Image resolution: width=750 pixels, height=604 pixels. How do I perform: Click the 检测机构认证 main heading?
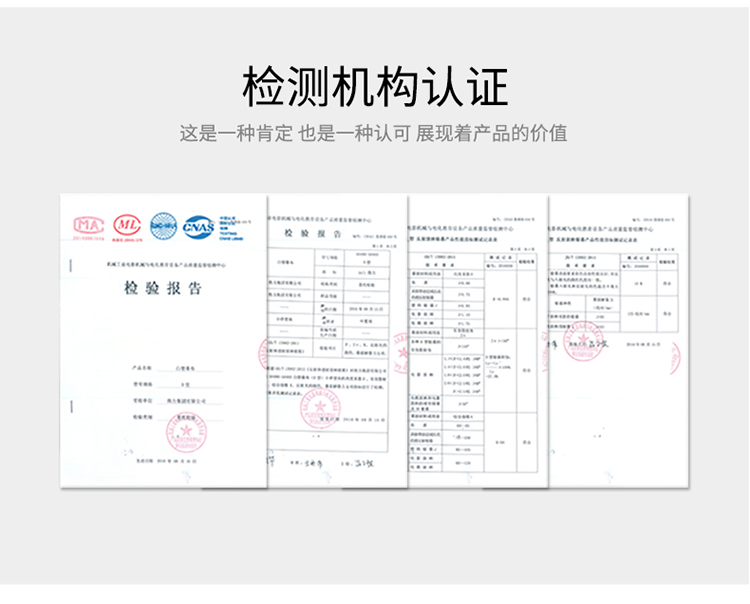pyautogui.click(x=375, y=87)
